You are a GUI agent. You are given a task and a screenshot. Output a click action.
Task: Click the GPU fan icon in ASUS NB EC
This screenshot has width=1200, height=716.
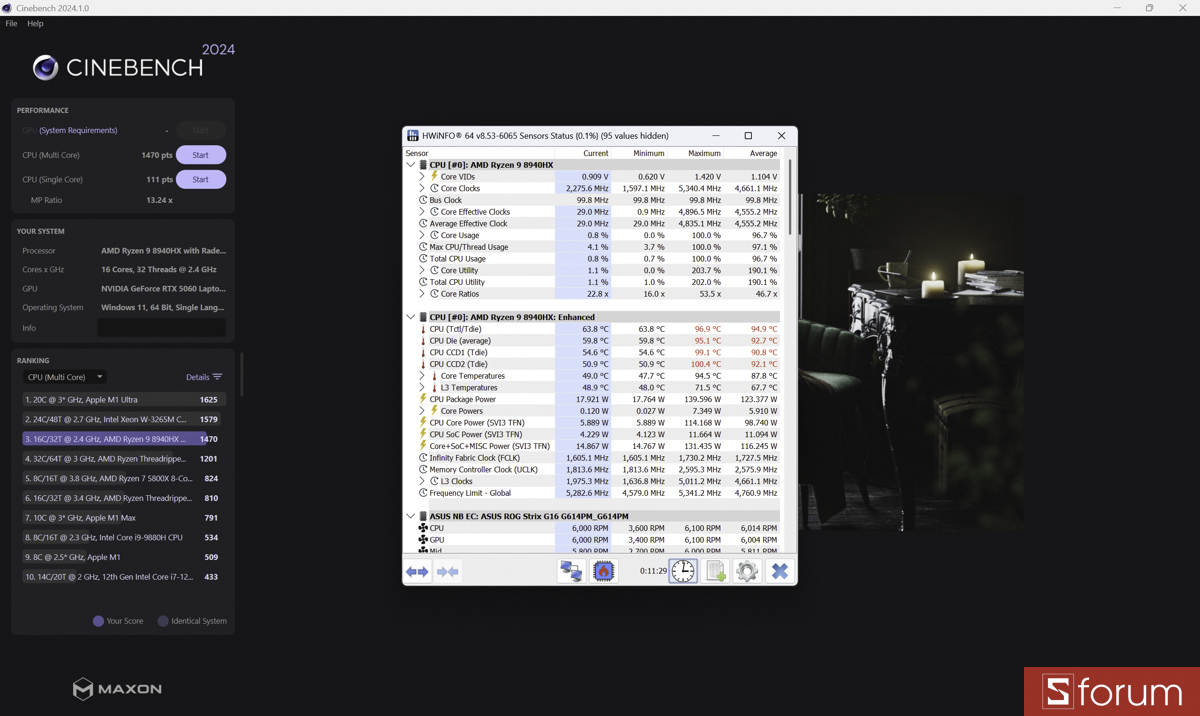(x=423, y=540)
